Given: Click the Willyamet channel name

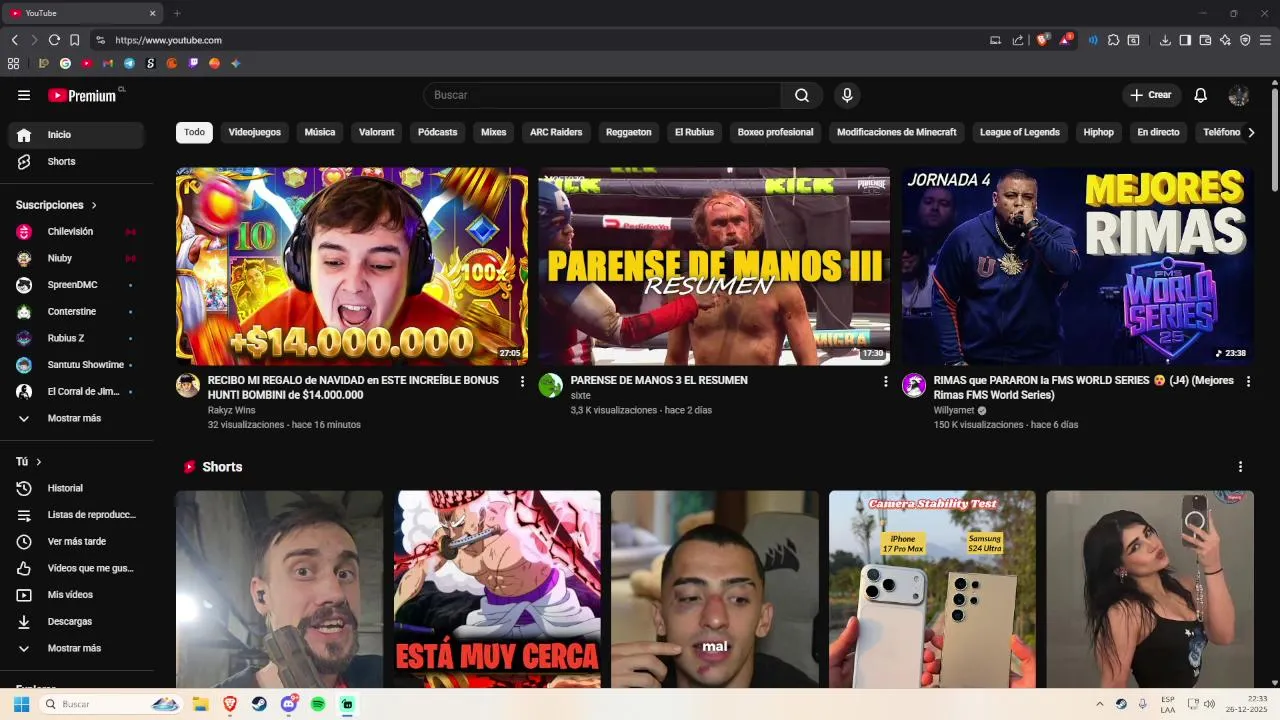Looking at the screenshot, I should point(954,410).
